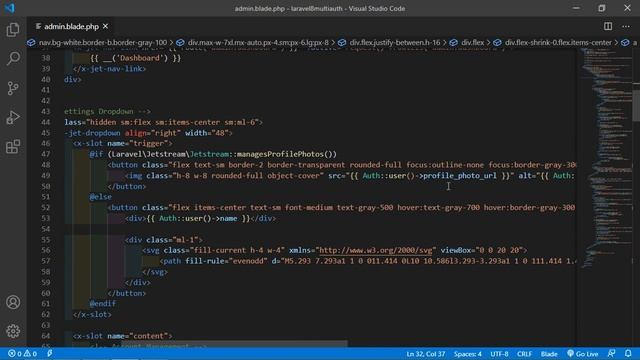Click x-slot name="trigger" on line 46
Viewport: 640px width, 360px height.
(122, 144)
